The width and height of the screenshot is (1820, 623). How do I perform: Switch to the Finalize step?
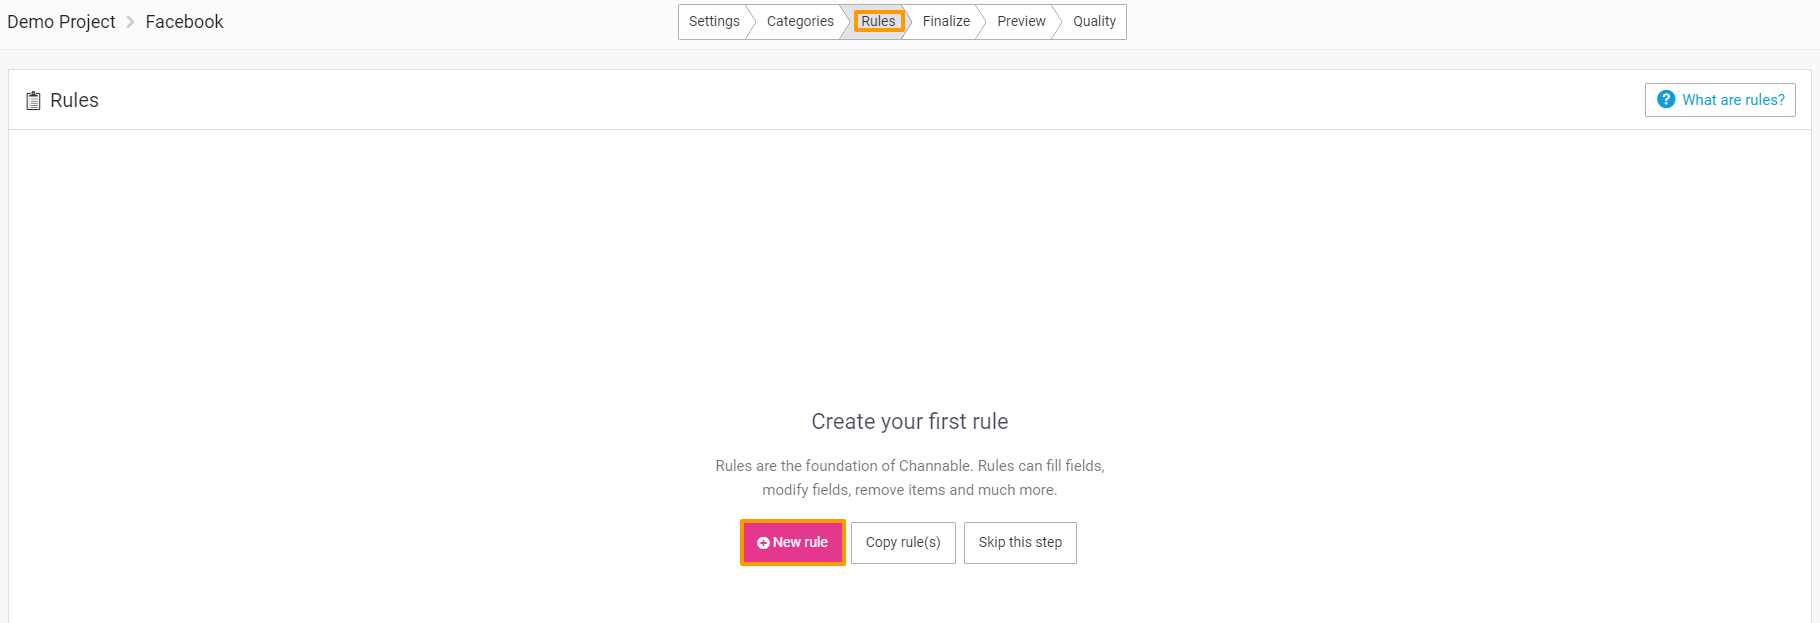click(x=946, y=22)
